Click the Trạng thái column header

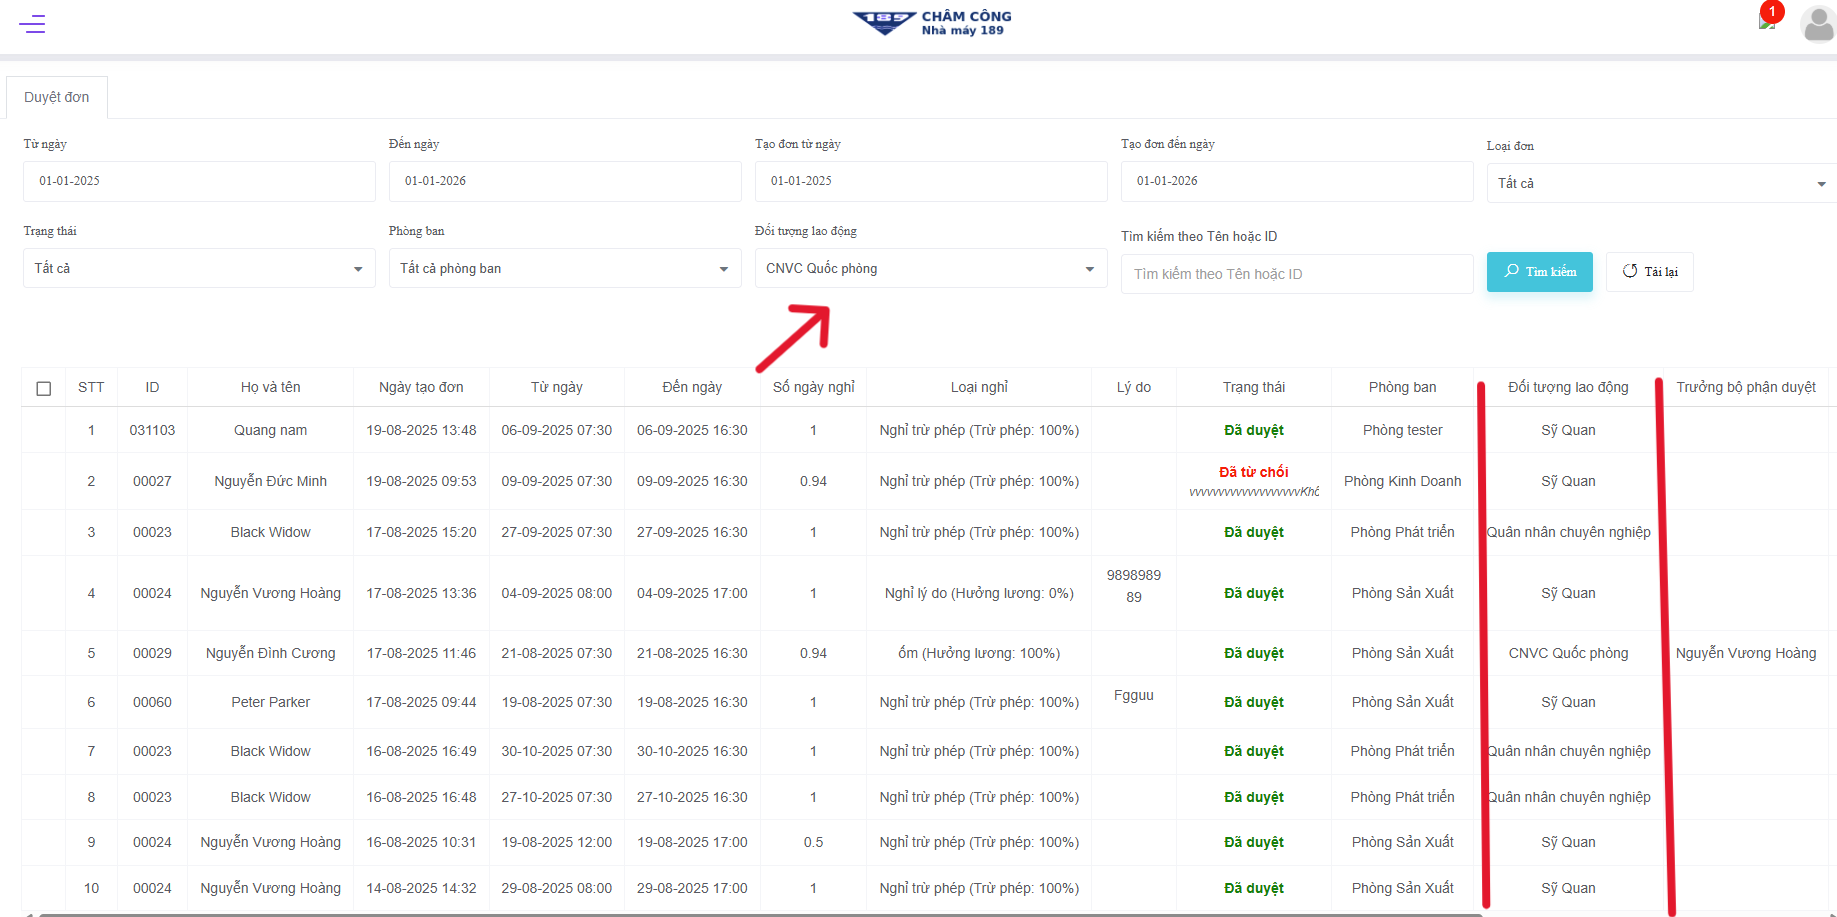(x=1253, y=387)
